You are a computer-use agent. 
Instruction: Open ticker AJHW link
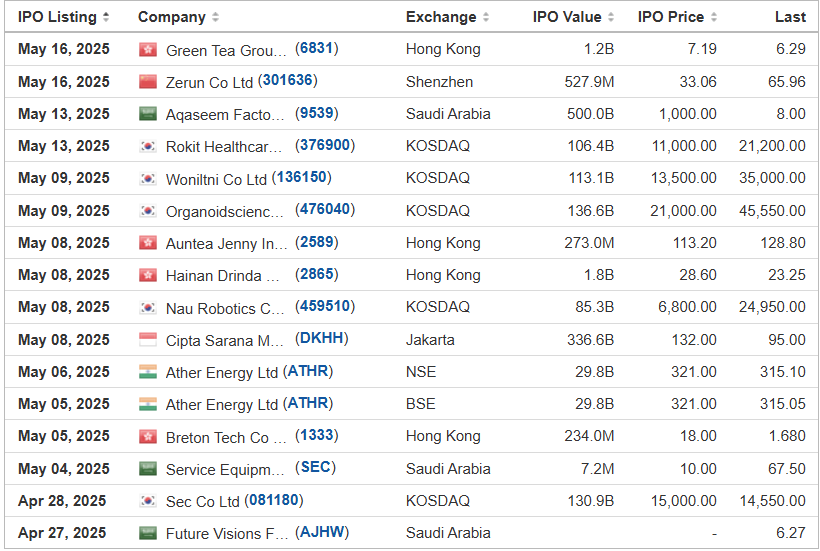coord(322,532)
